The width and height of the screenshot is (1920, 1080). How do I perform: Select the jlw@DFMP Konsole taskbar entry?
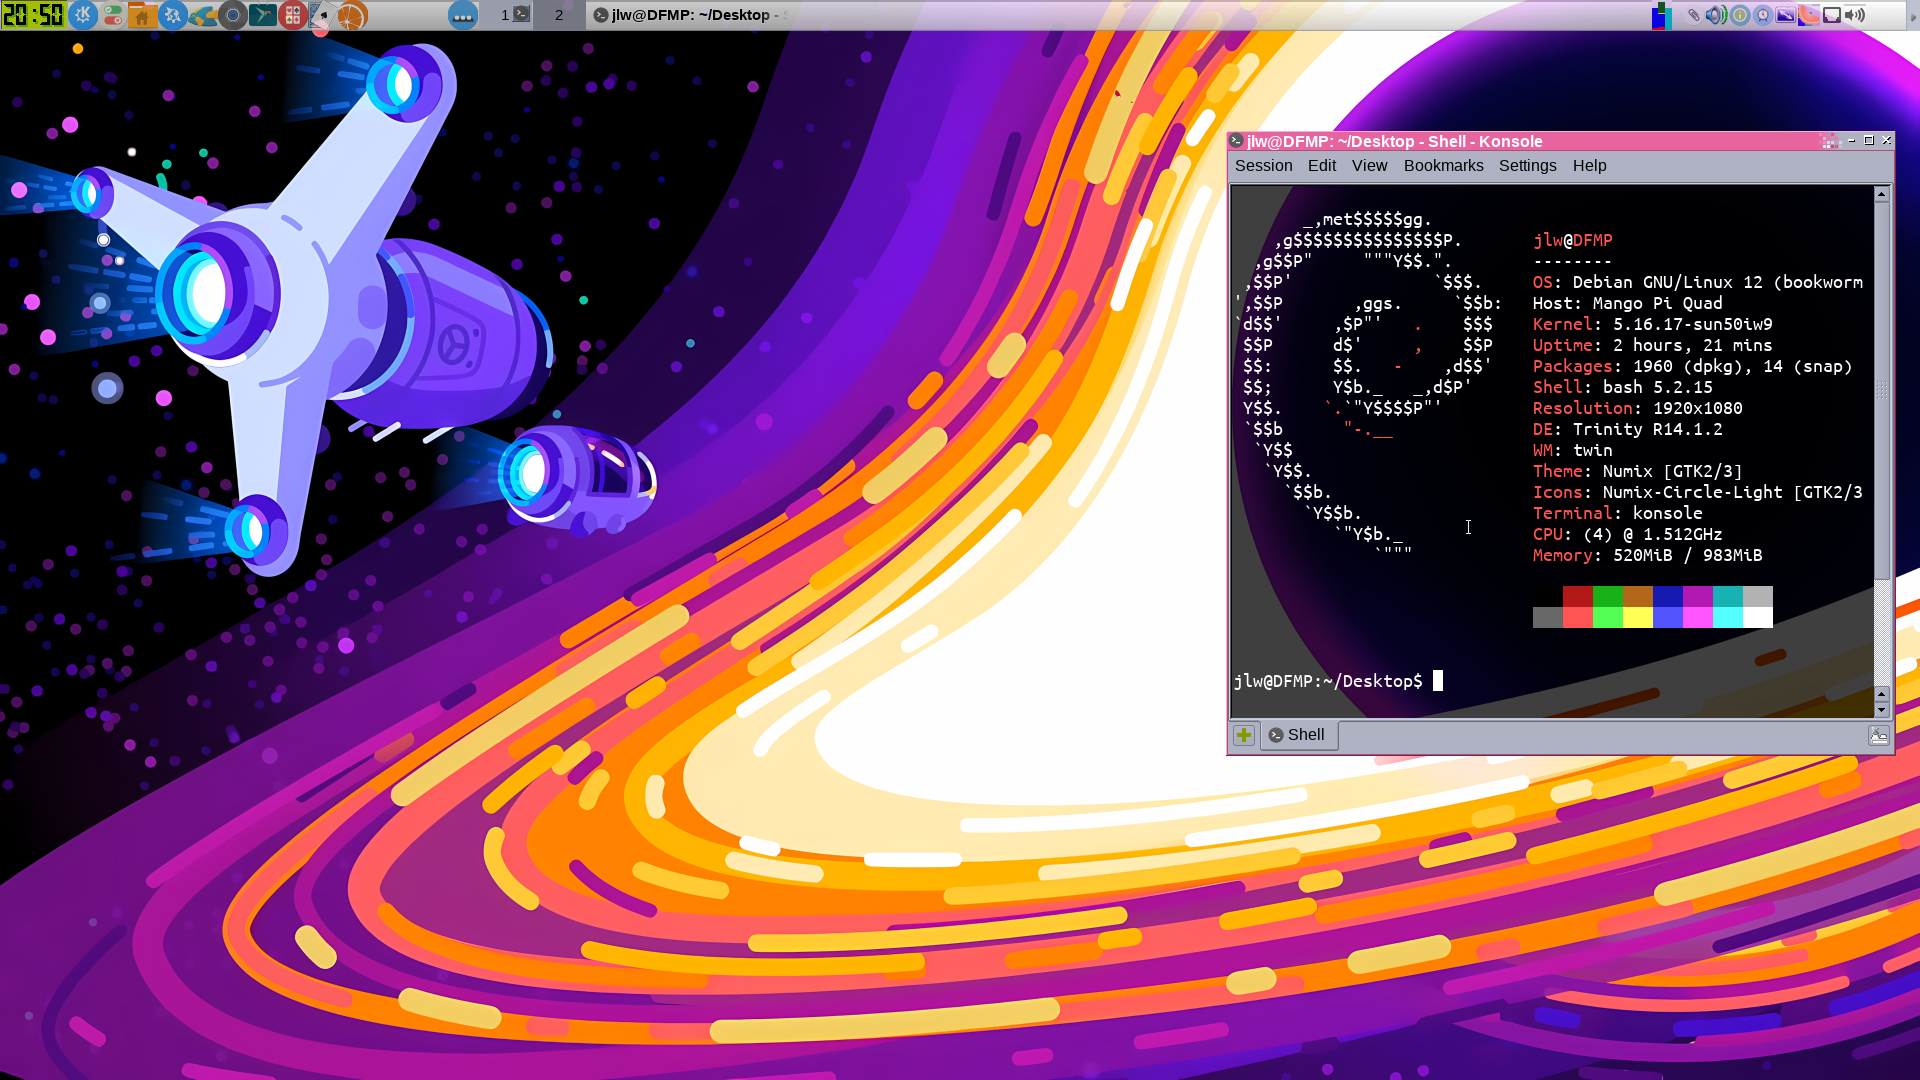[688, 15]
